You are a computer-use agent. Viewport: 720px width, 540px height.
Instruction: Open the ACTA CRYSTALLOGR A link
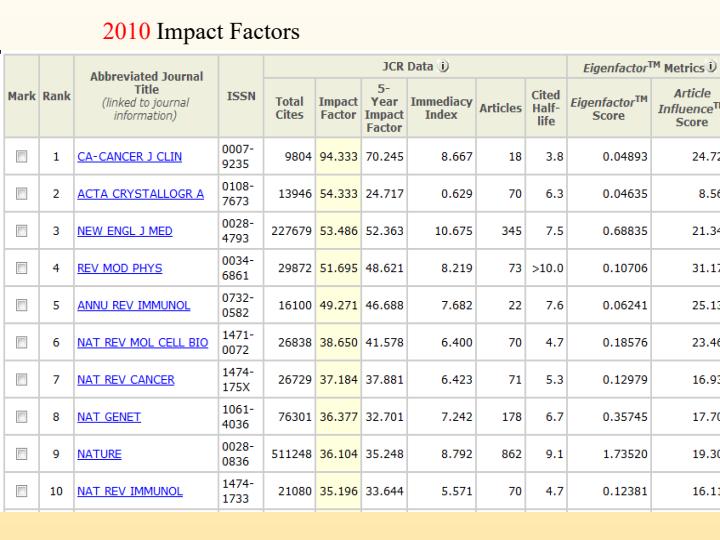point(141,194)
